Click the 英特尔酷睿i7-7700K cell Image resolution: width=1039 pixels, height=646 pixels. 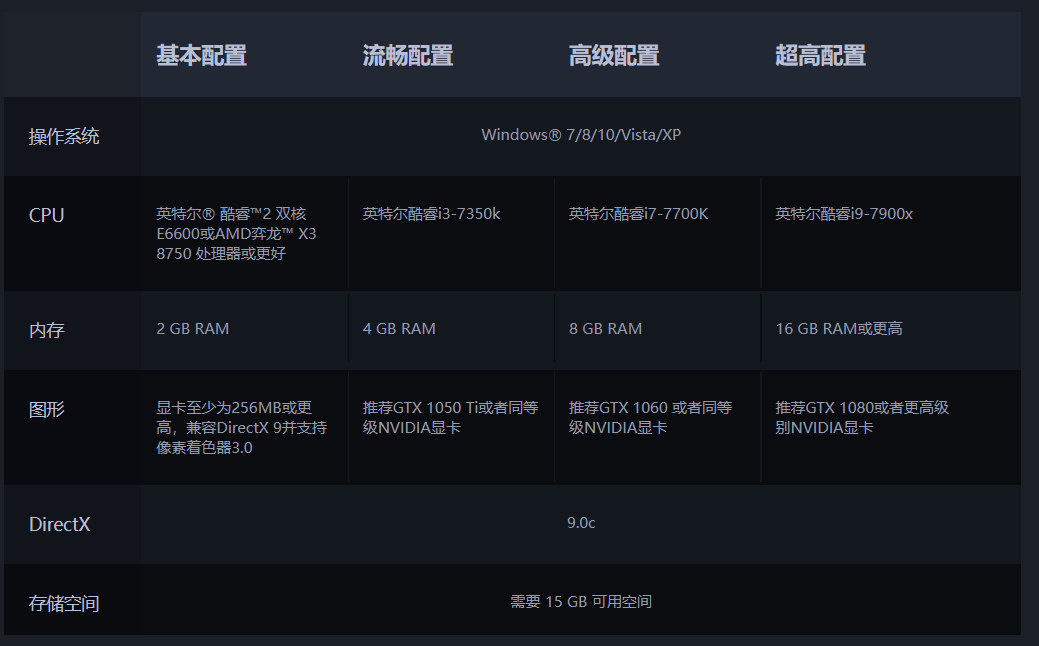638,213
